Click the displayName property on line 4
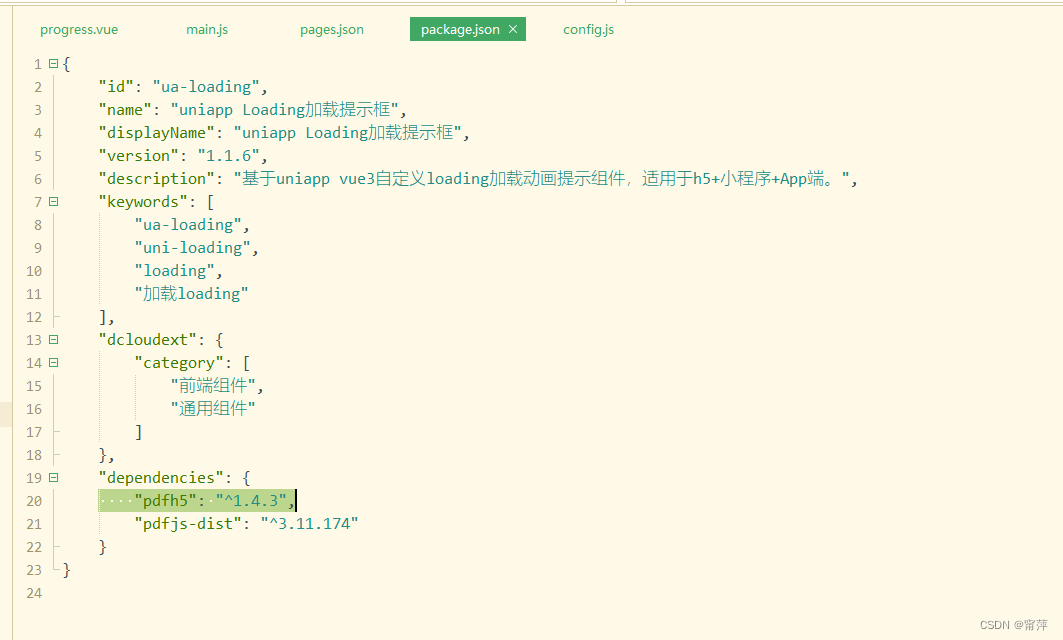The width and height of the screenshot is (1063, 640). 156,132
